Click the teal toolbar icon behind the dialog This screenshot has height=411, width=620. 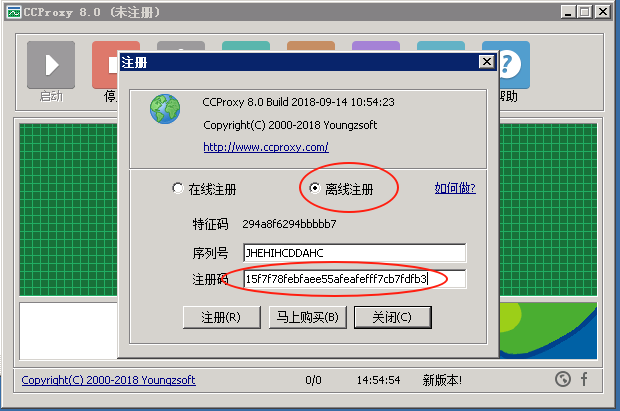246,46
